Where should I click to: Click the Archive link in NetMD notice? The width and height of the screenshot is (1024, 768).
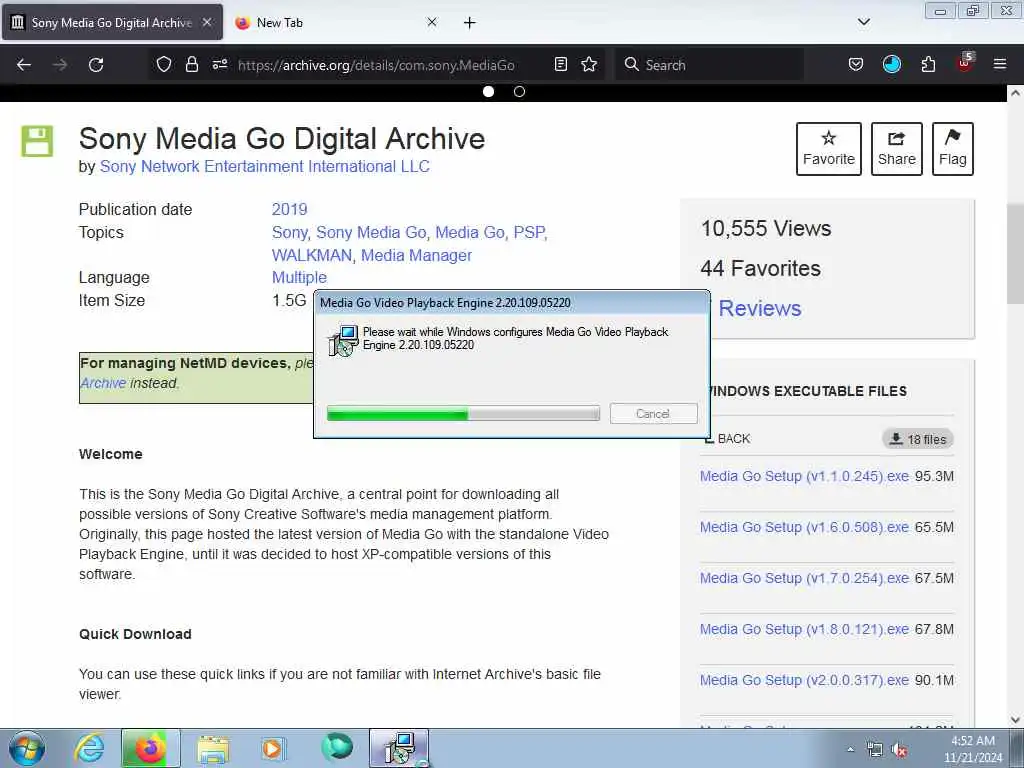tap(103, 383)
